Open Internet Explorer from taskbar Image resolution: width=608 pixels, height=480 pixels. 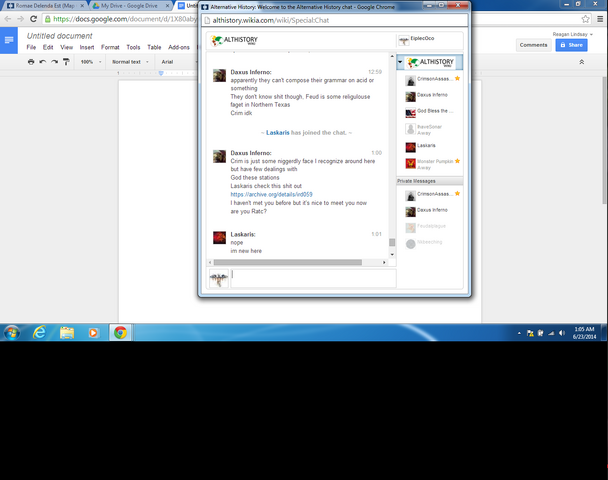(x=40, y=333)
